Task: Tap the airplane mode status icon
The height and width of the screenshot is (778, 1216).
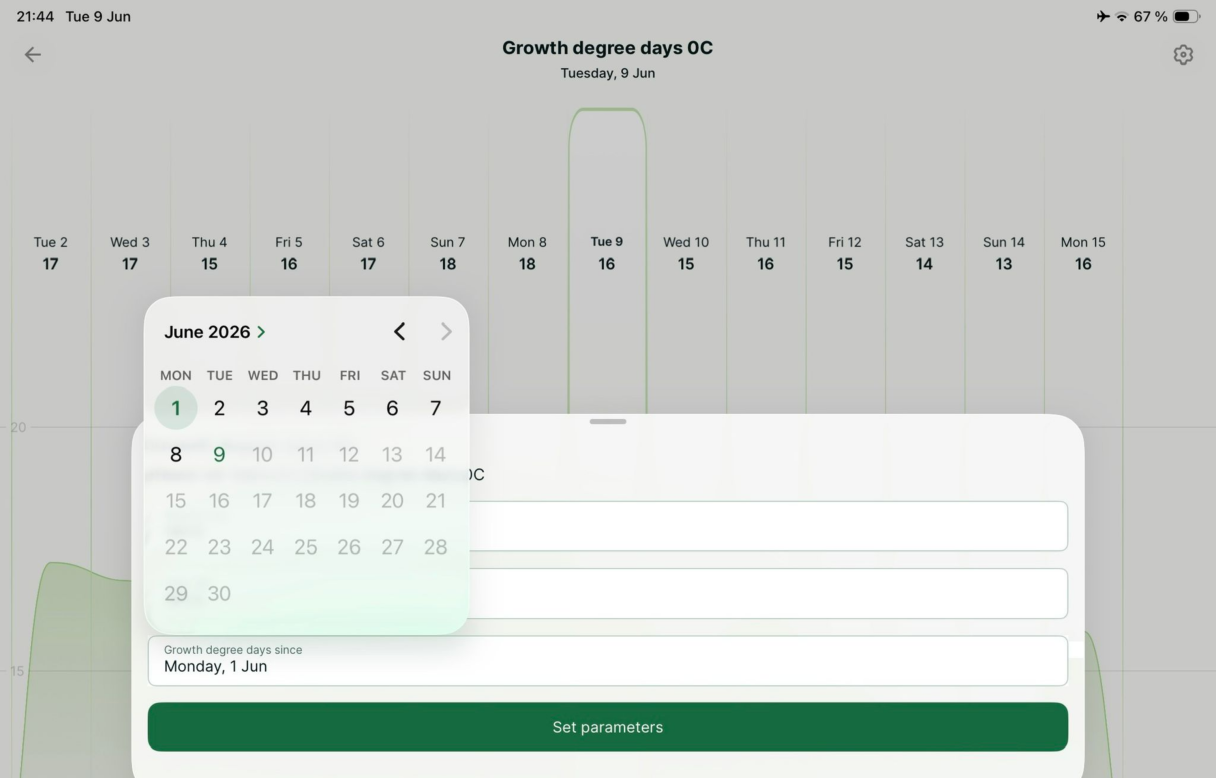Action: tap(1102, 17)
